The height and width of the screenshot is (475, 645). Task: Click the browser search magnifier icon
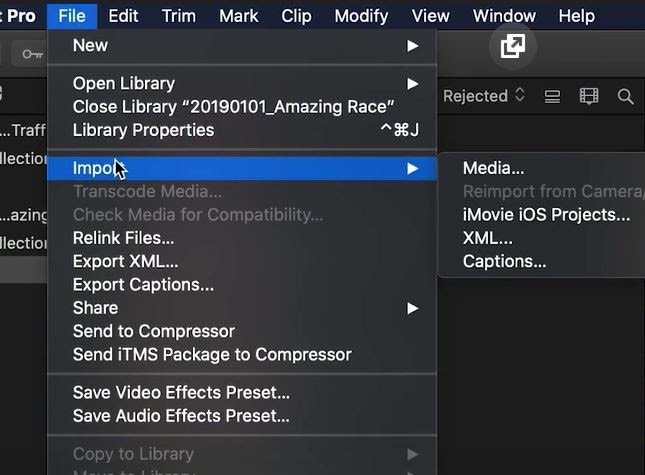pyautogui.click(x=625, y=97)
